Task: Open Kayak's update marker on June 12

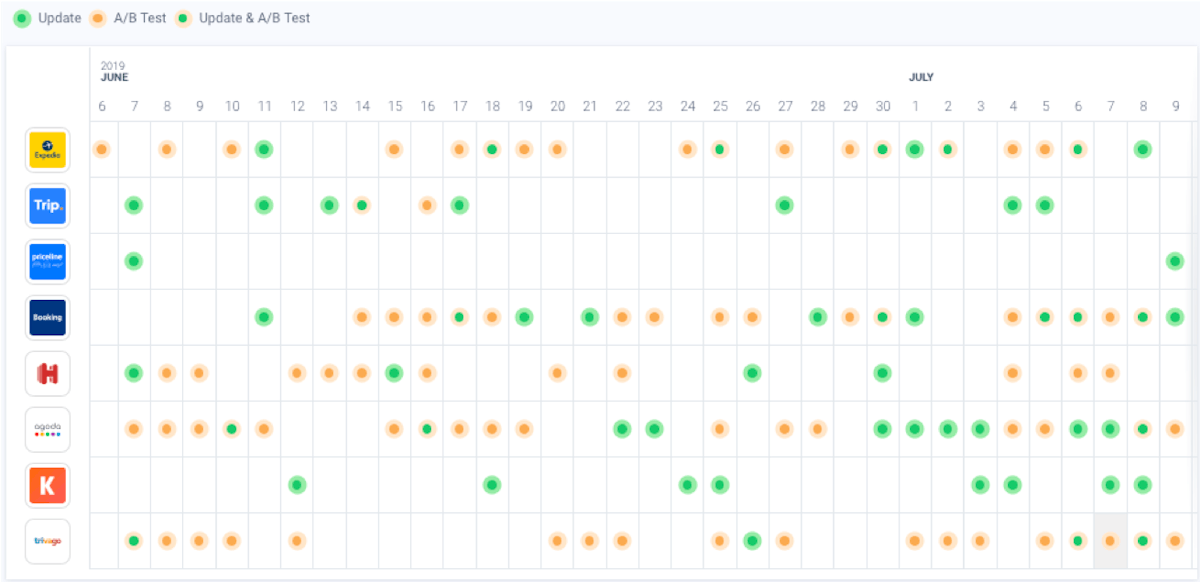Action: [297, 485]
